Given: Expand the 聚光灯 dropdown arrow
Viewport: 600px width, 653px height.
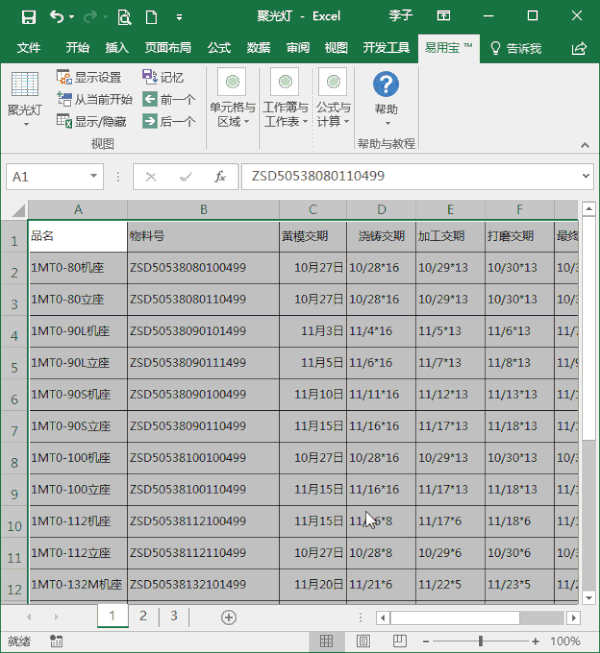Looking at the screenshot, I should pyautogui.click(x=26, y=124).
